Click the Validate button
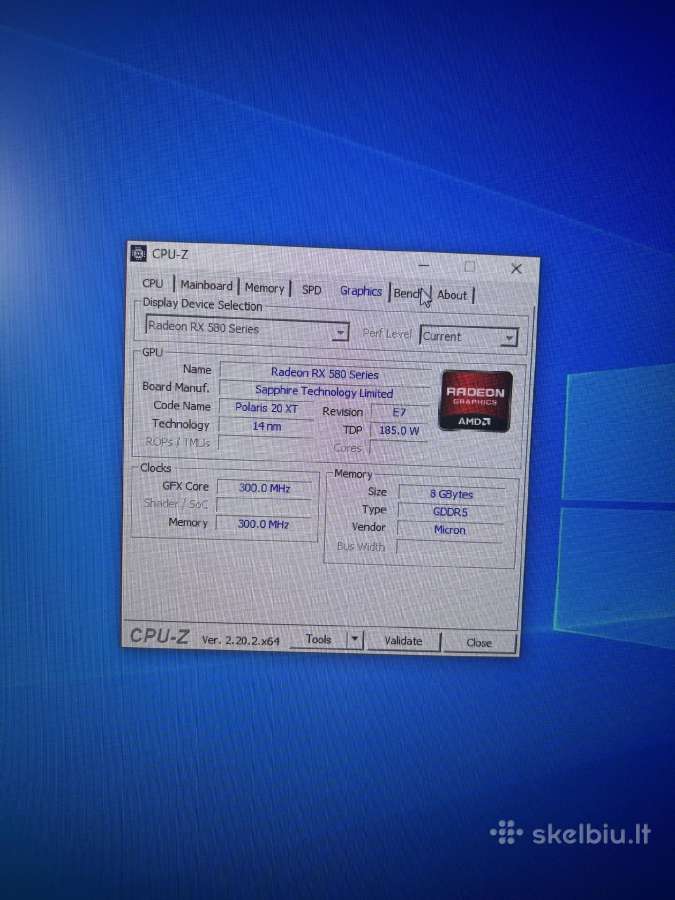Screen dimensions: 675x900 click(403, 641)
